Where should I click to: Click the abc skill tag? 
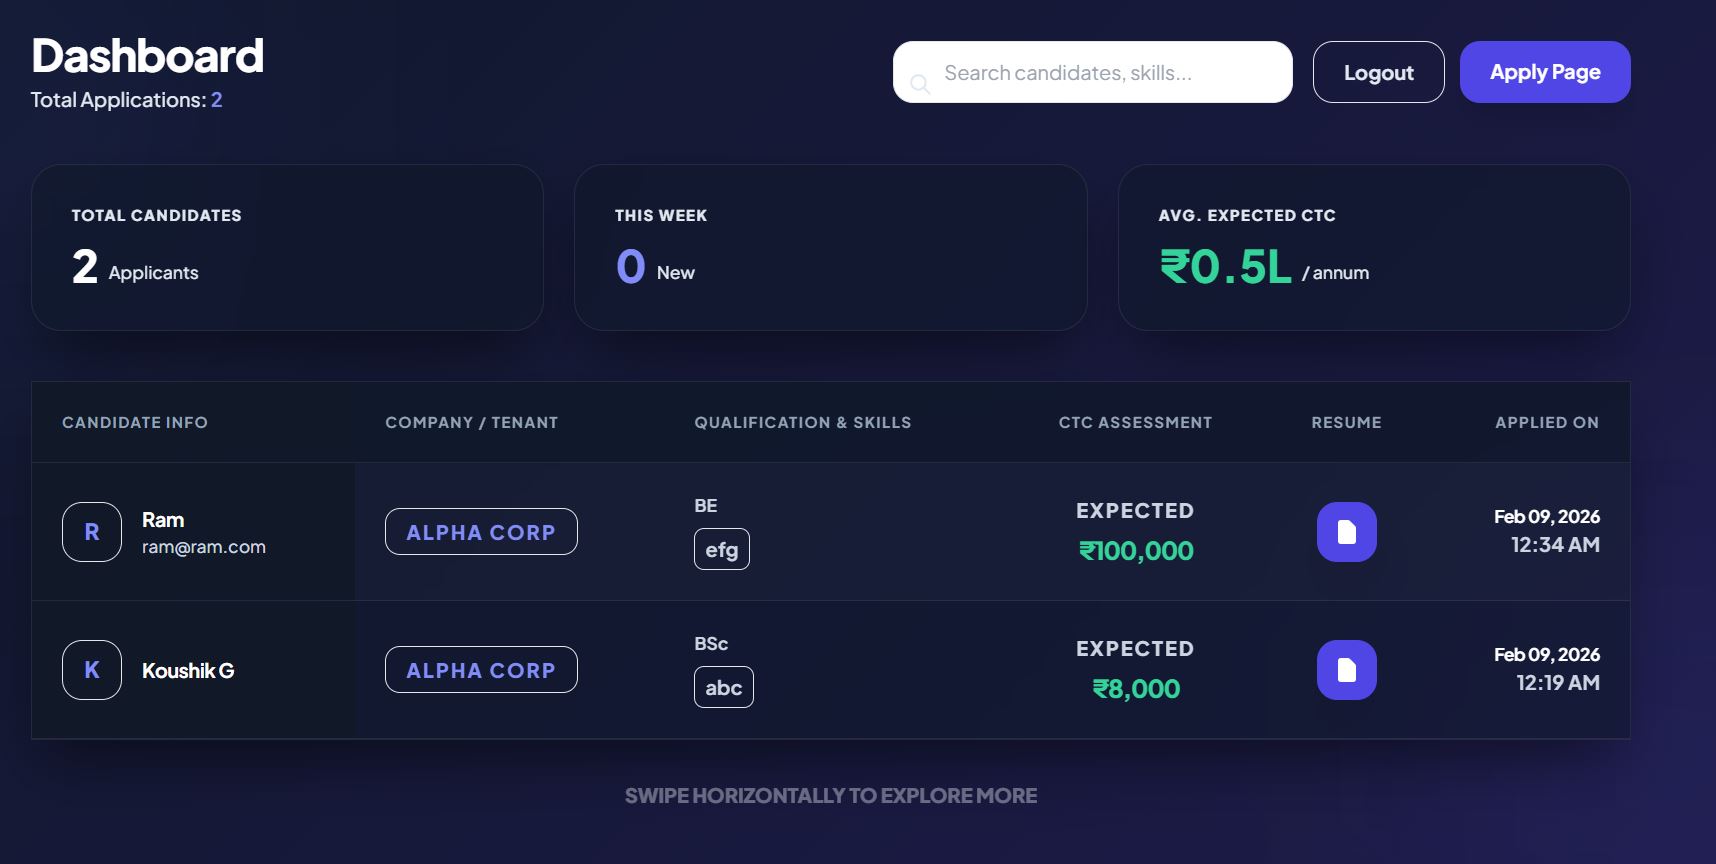(x=724, y=687)
